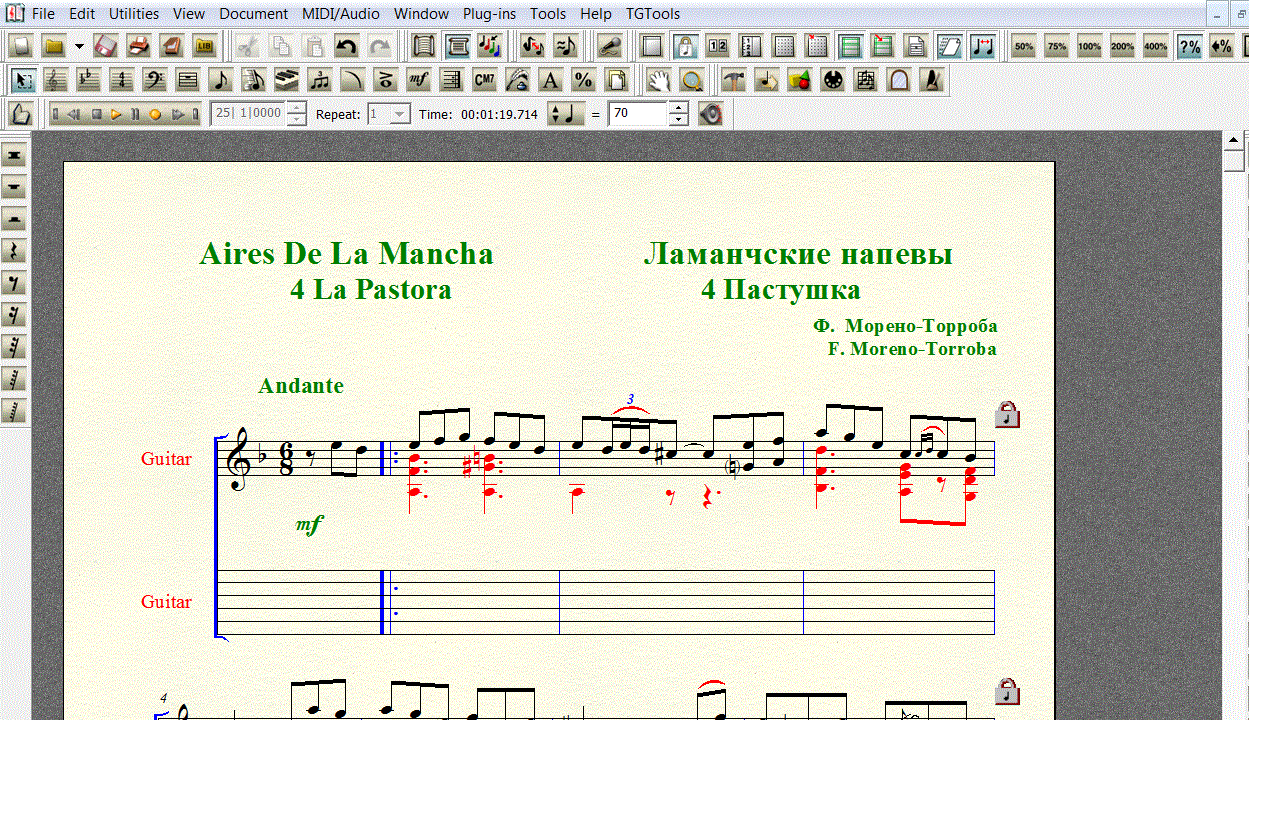Click the lock icon beside the first system

1007,414
